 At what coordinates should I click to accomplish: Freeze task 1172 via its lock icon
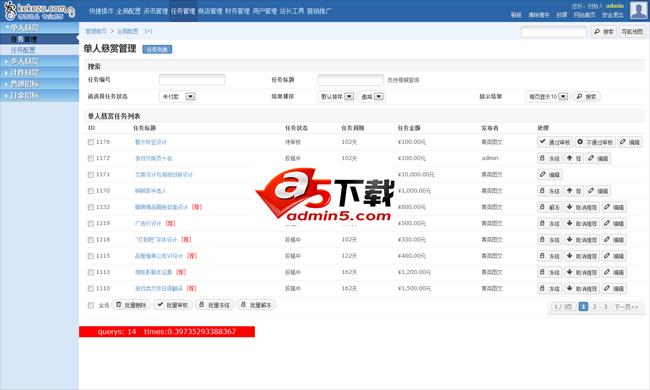pos(542,158)
